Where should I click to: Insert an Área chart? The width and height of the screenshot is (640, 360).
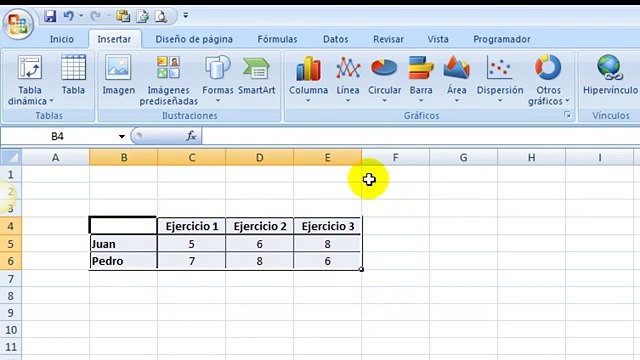pyautogui.click(x=456, y=79)
